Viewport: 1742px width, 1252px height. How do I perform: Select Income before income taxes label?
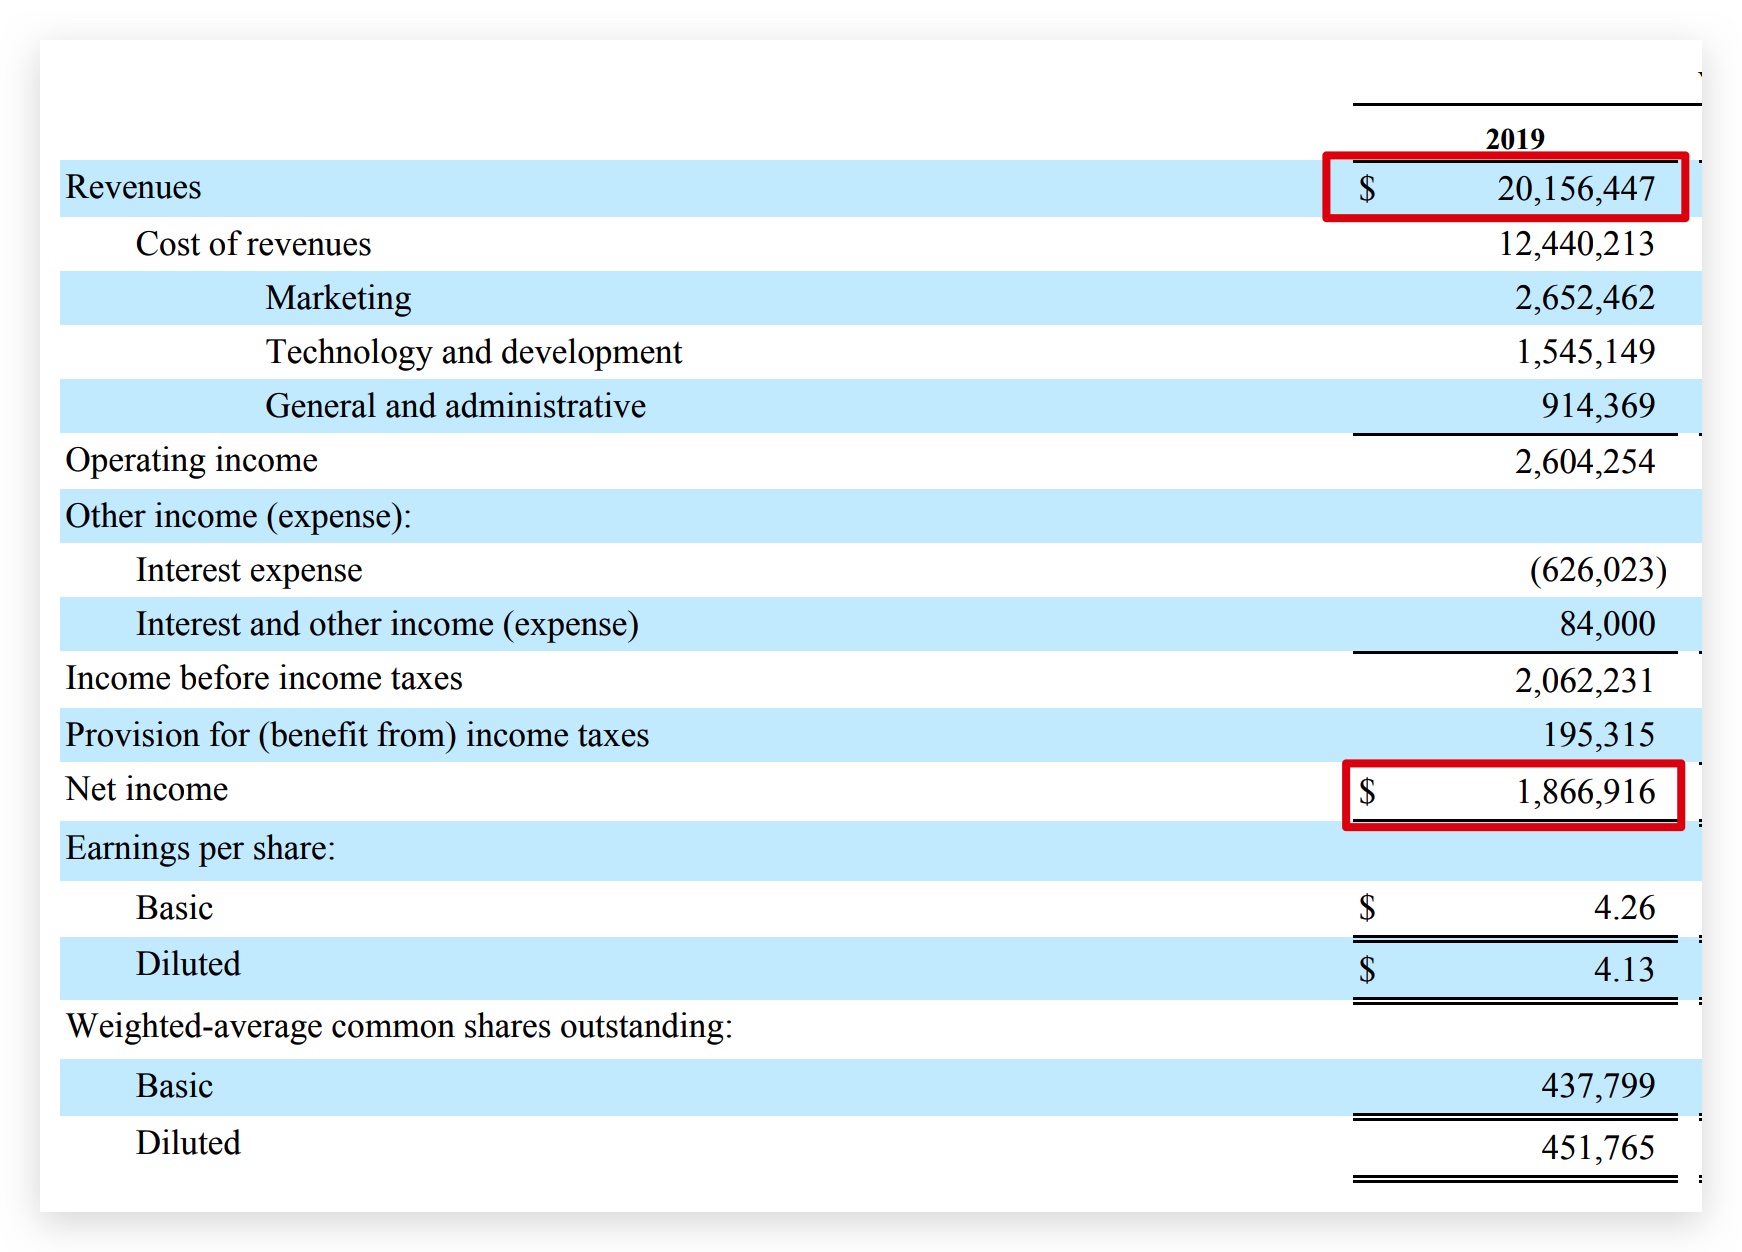(264, 678)
